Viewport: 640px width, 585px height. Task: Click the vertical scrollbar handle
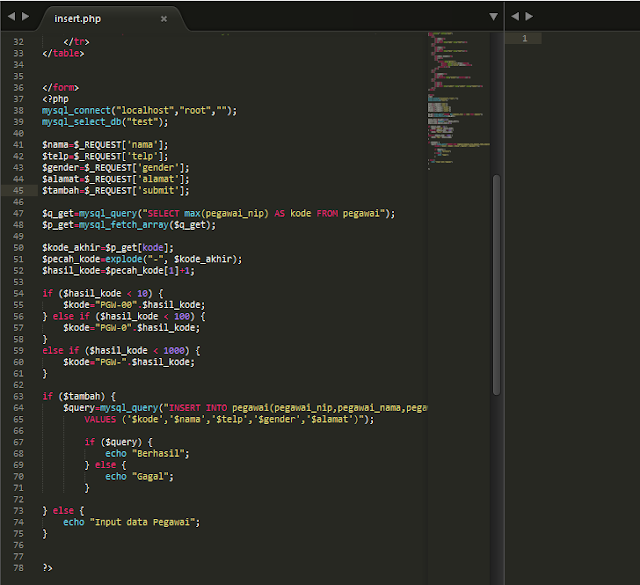pos(496,285)
